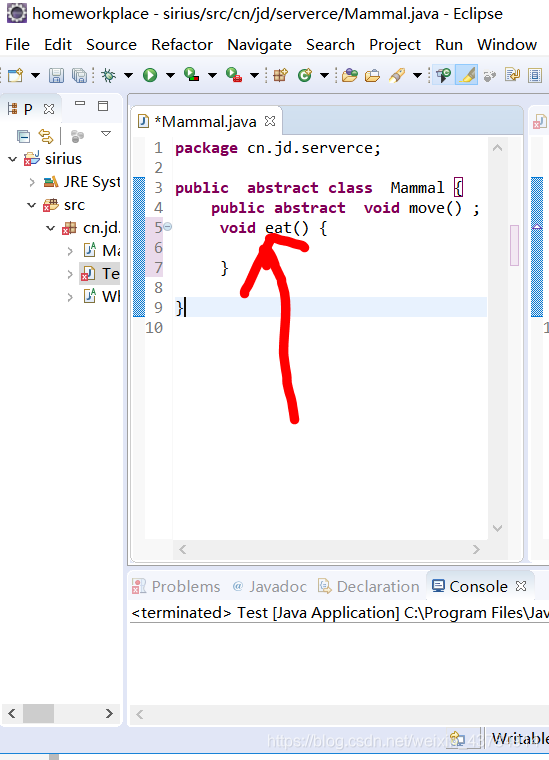Close the Mammal.java editor tab
Screen dimensions: 549x760
point(270,121)
